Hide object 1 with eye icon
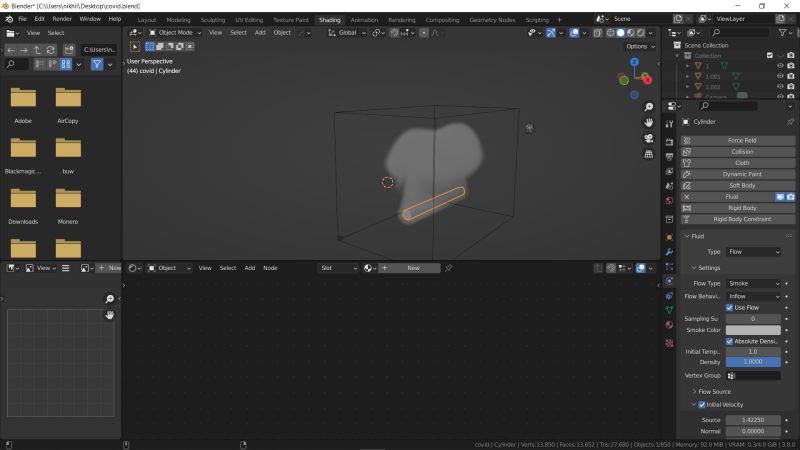The width and height of the screenshot is (800, 450). 780,66
